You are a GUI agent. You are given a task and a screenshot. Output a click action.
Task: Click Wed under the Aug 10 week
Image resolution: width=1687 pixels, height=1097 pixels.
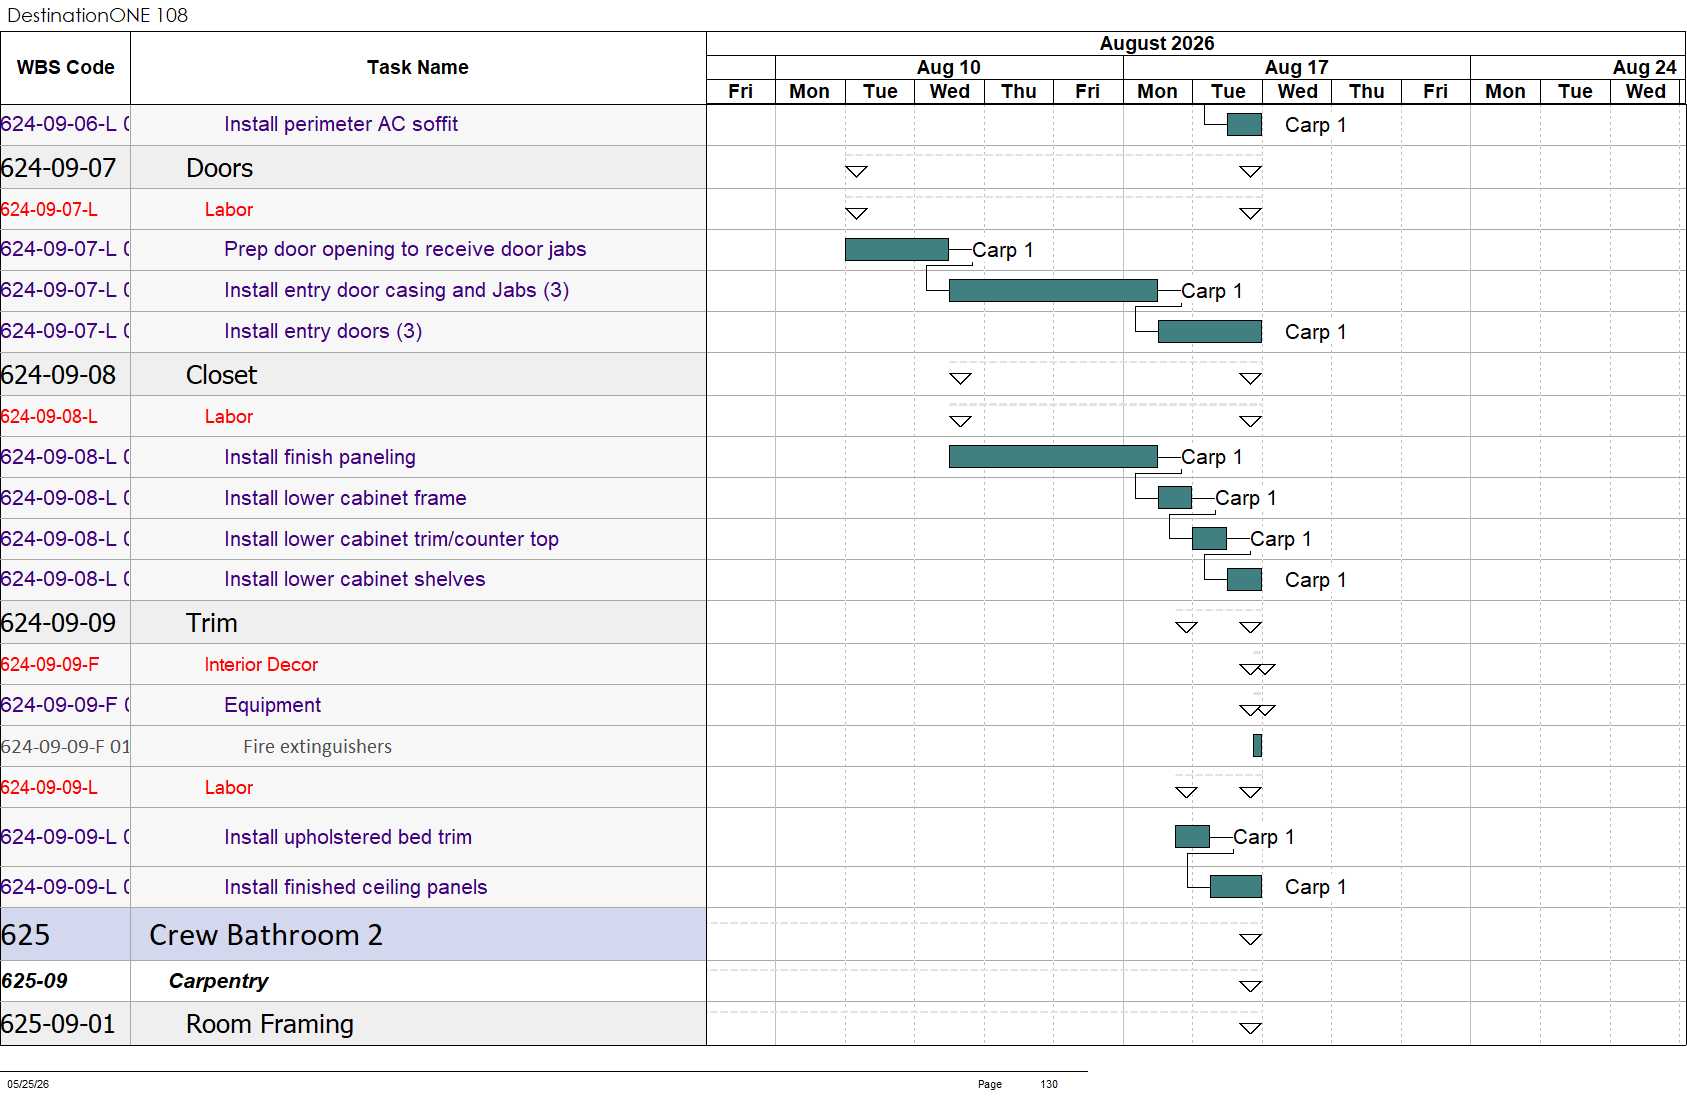(x=950, y=91)
